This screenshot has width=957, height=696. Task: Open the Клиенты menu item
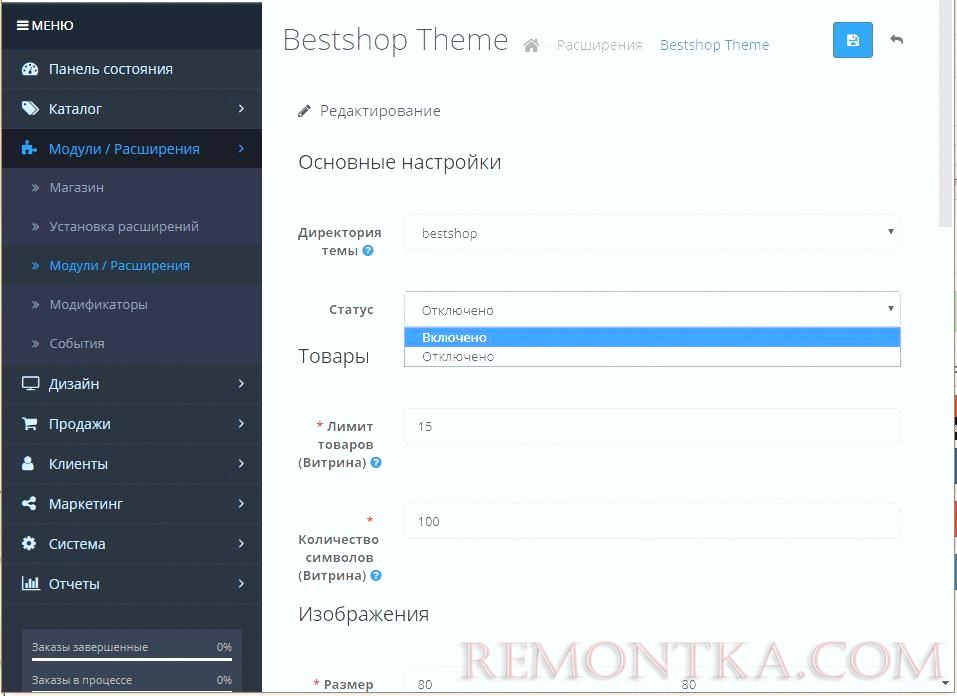point(132,463)
